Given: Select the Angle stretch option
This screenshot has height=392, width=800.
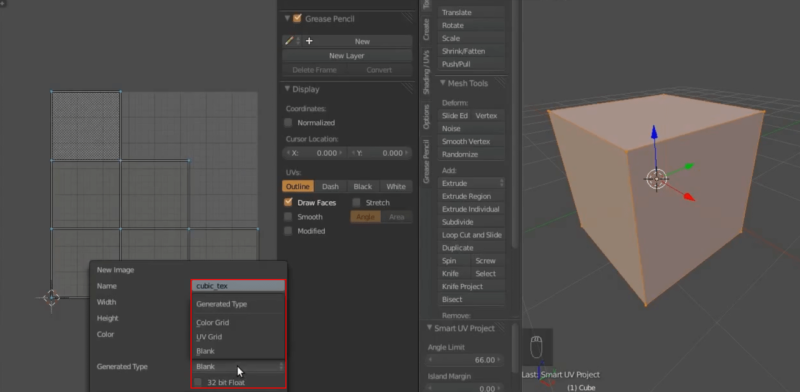Looking at the screenshot, I should coord(365,217).
